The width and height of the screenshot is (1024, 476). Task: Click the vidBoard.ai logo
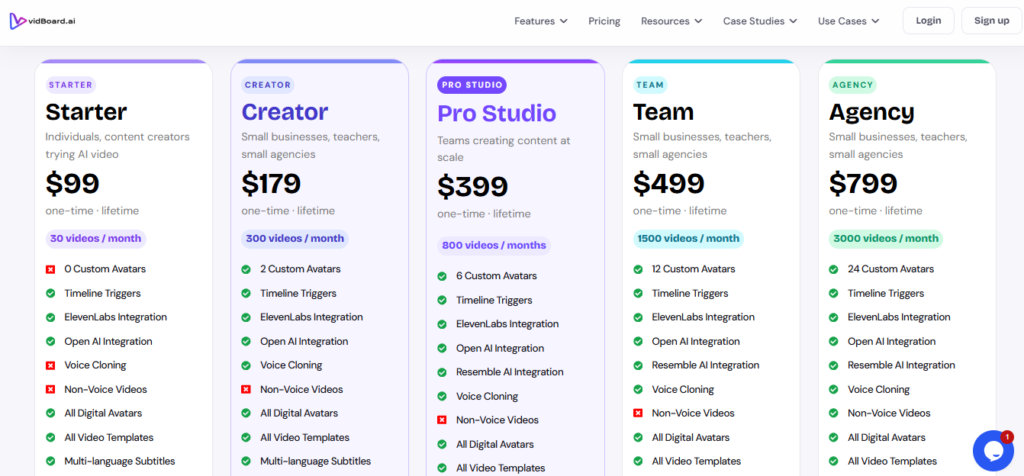(43, 21)
